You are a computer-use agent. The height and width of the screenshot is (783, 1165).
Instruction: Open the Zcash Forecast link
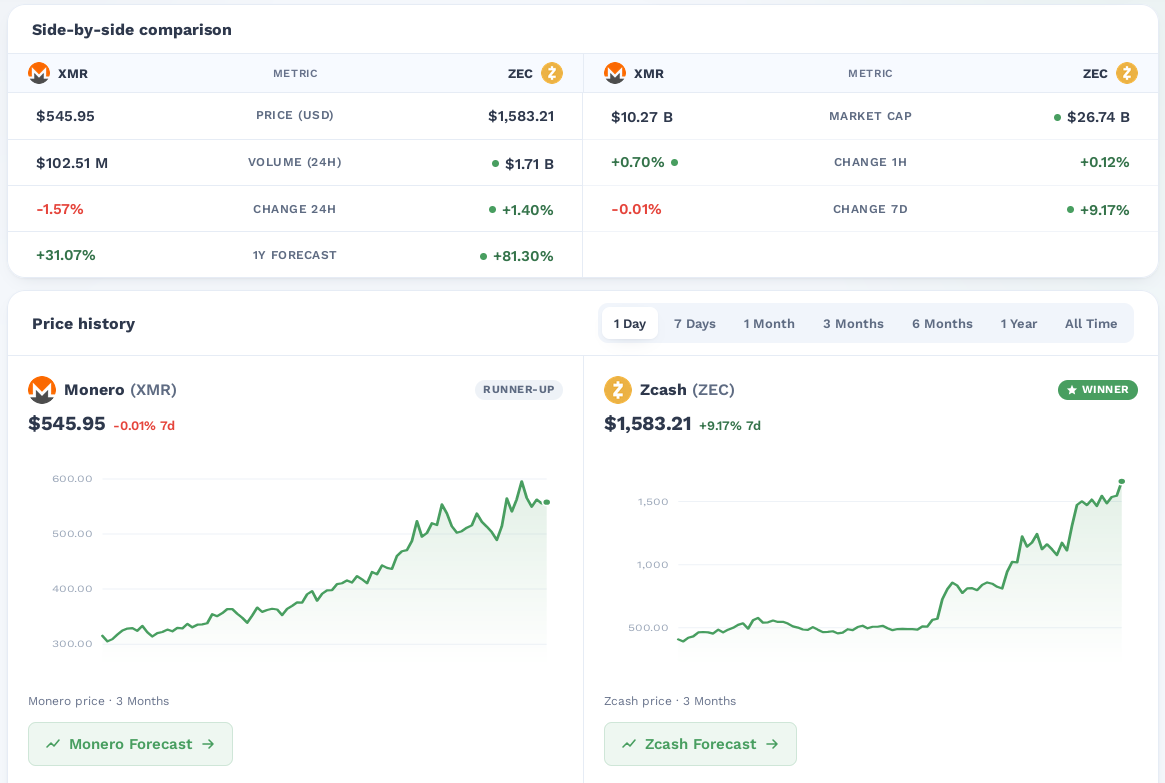coord(700,744)
